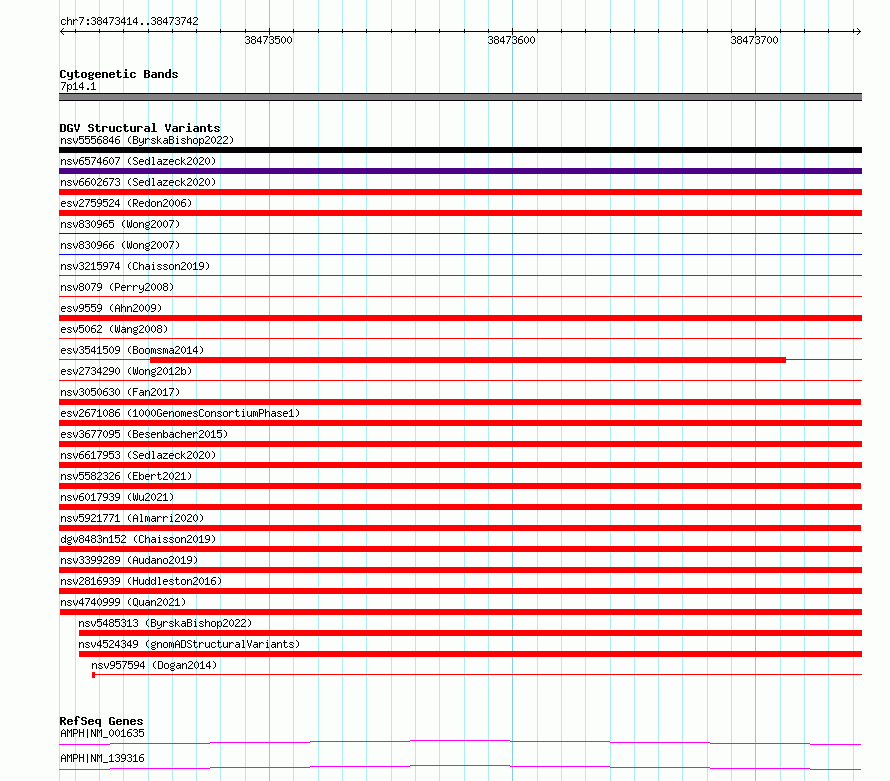Image resolution: width=890 pixels, height=781 pixels.
Task: Open esv5062 (Wang2008) variant
Action: pyautogui.click(x=114, y=329)
